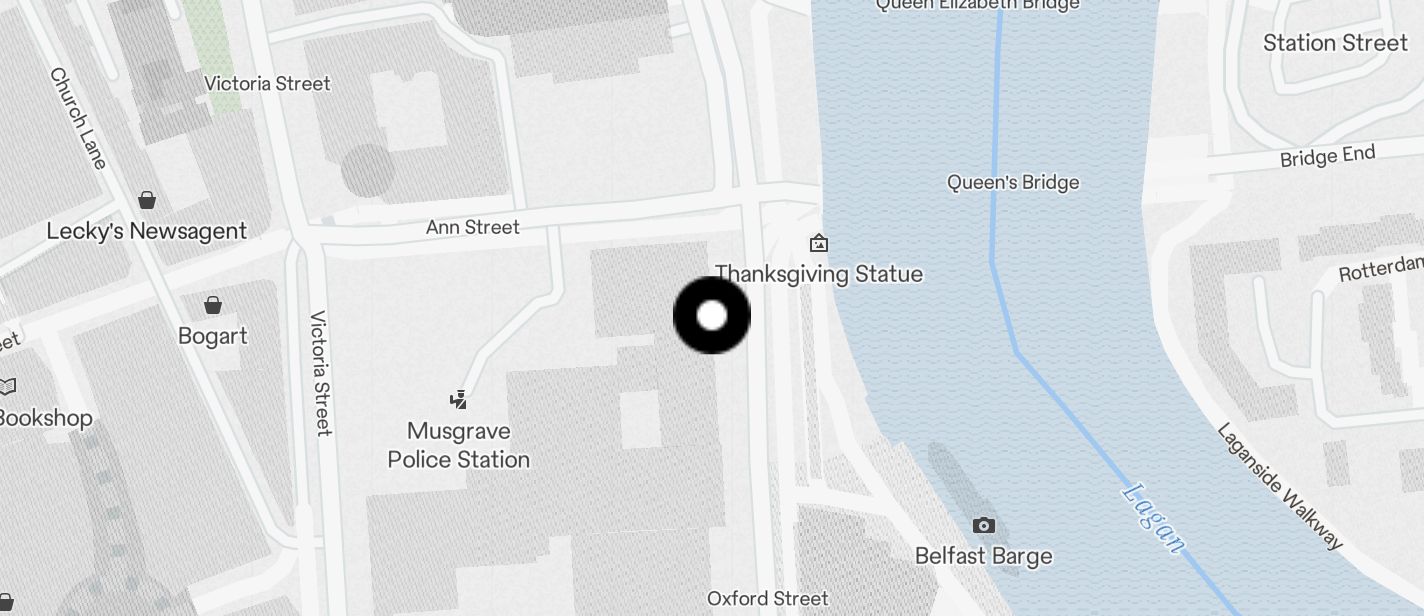
Task: Select the Musgrave Police Station icon
Action: tap(458, 400)
